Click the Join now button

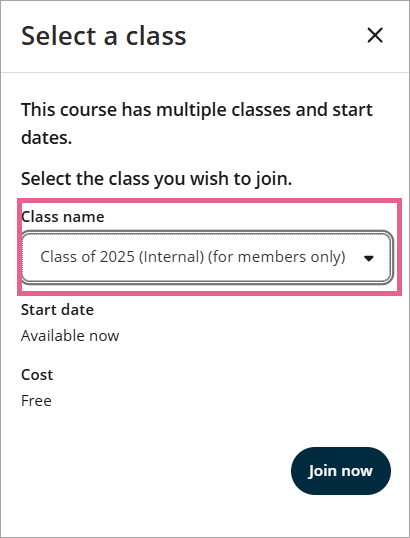(x=341, y=471)
